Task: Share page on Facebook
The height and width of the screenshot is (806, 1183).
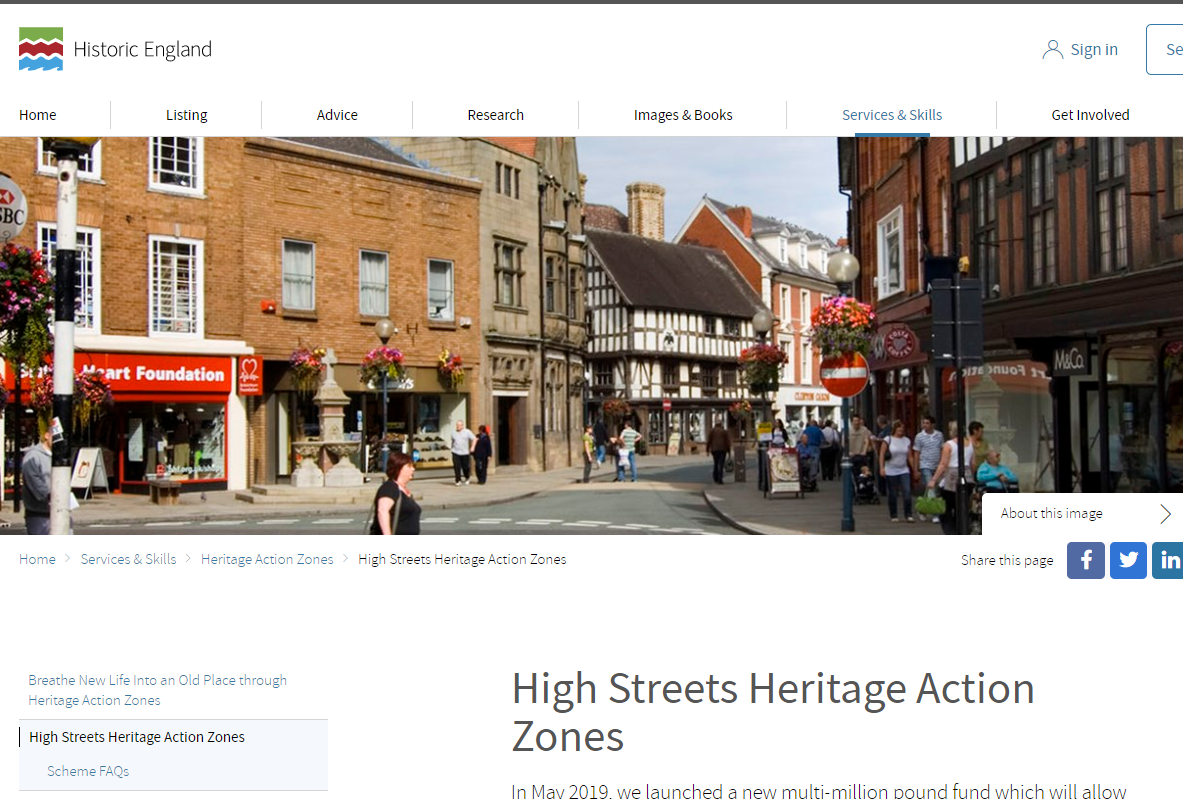Action: click(1085, 560)
